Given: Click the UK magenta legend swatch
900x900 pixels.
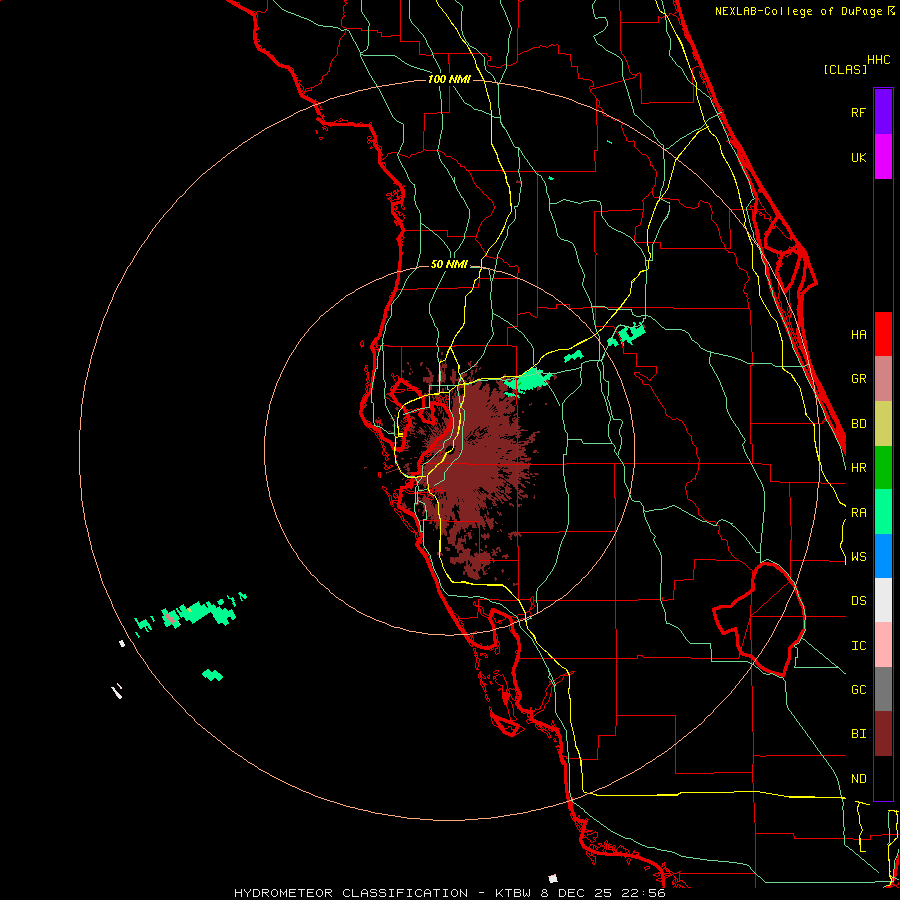Looking at the screenshot, I should (x=883, y=156).
